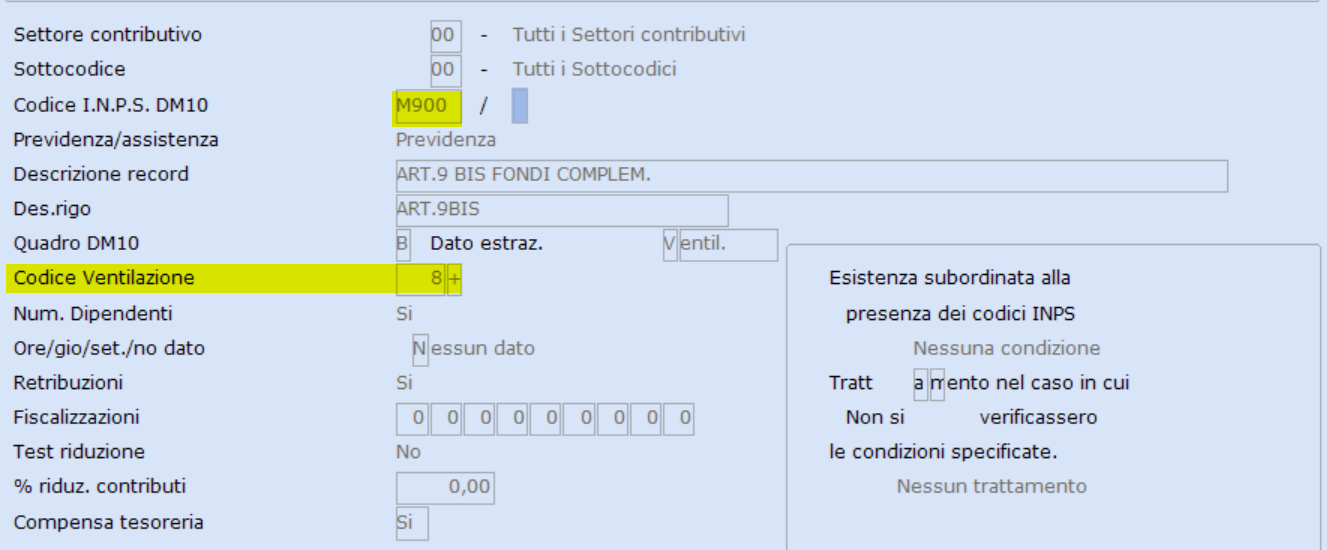Click the Des.rigo ART.9BIS field
Image resolution: width=1327 pixels, height=550 pixels.
[562, 210]
